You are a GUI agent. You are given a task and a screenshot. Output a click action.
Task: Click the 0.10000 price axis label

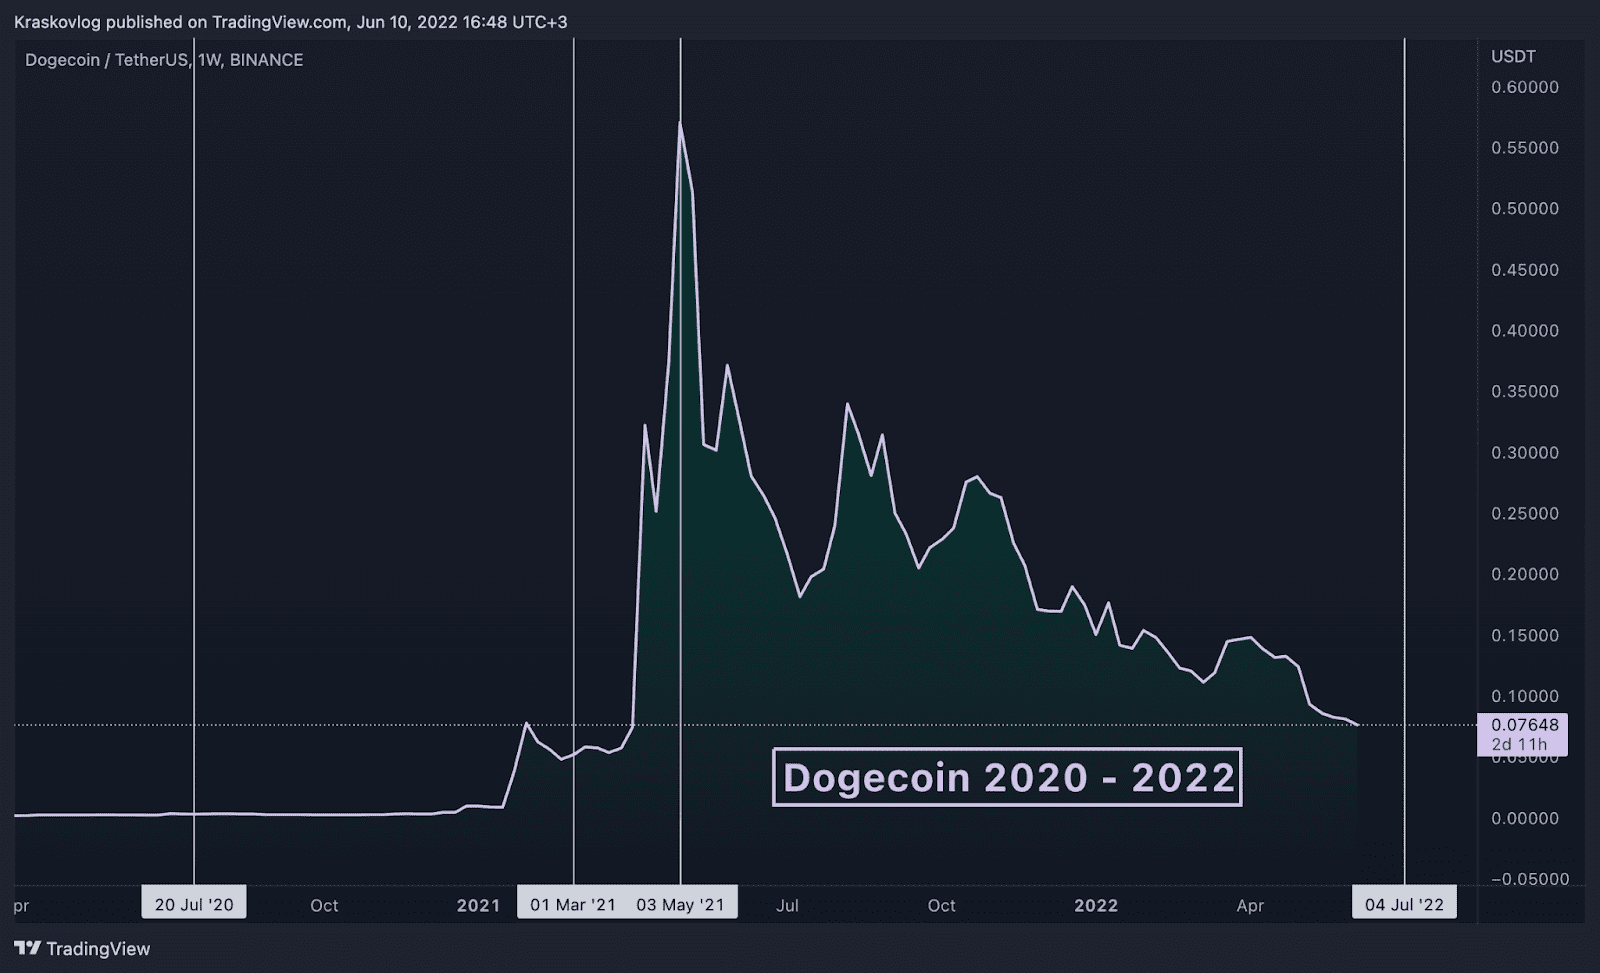point(1525,697)
